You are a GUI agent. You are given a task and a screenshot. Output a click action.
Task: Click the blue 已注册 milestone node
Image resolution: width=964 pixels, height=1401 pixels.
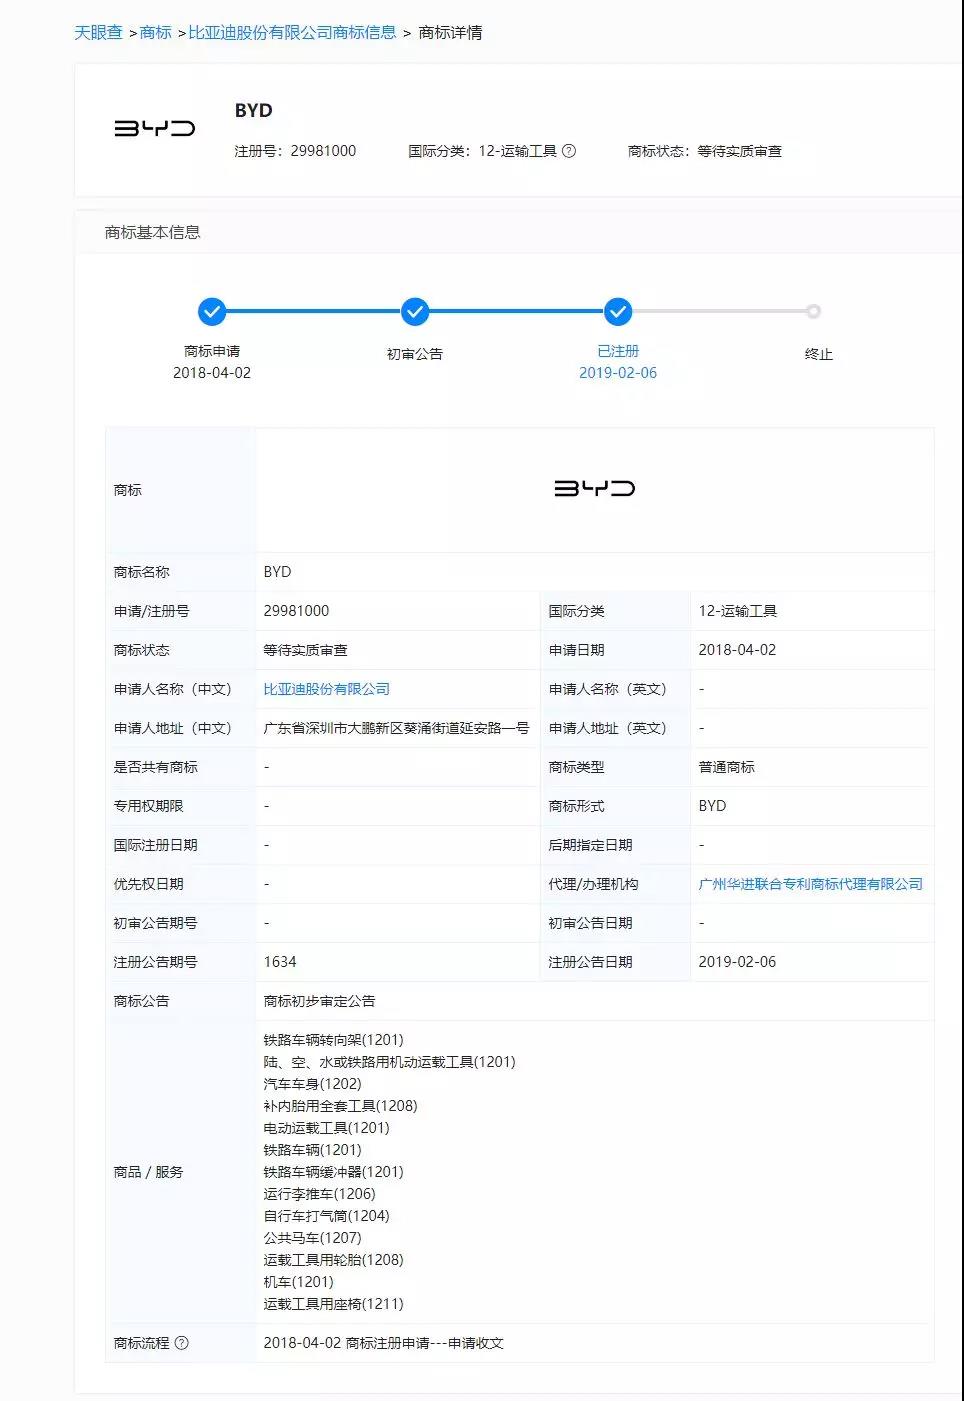pyautogui.click(x=618, y=312)
